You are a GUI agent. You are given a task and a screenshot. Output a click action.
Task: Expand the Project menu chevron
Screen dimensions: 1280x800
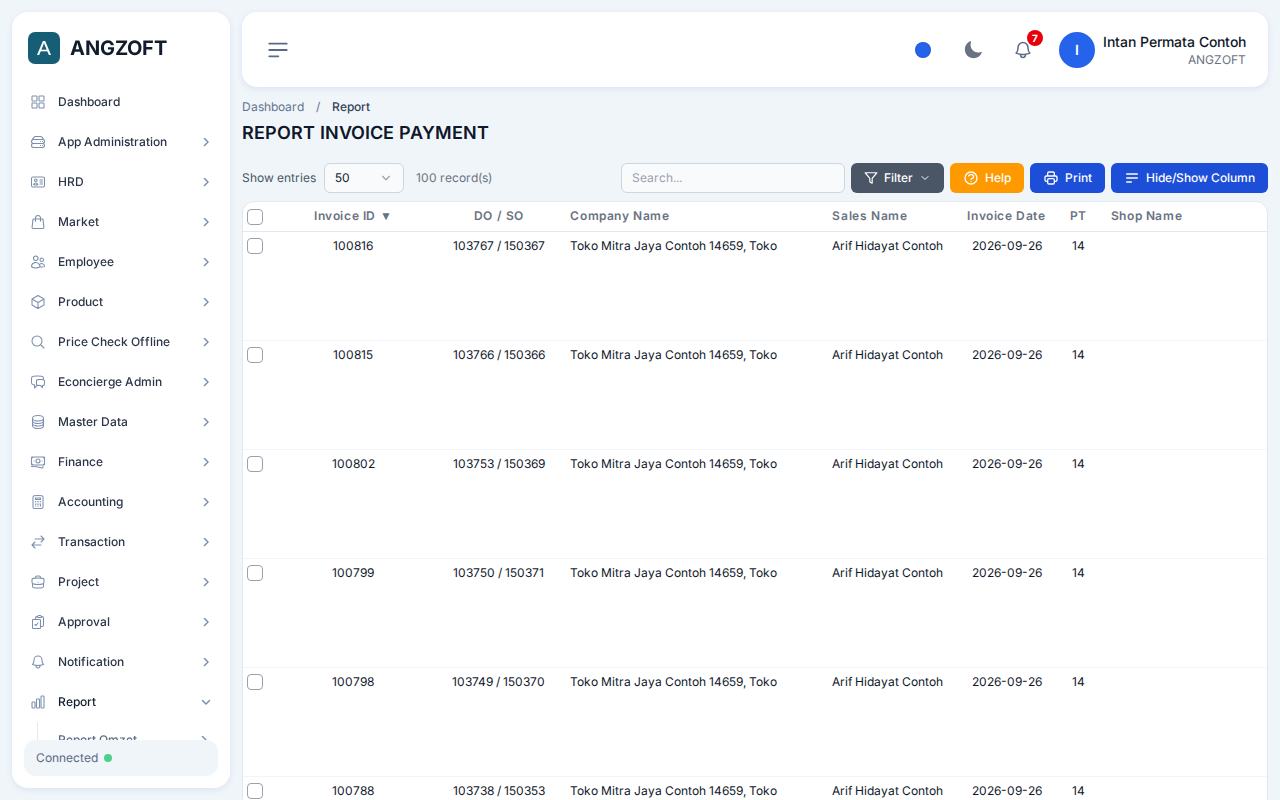206,582
